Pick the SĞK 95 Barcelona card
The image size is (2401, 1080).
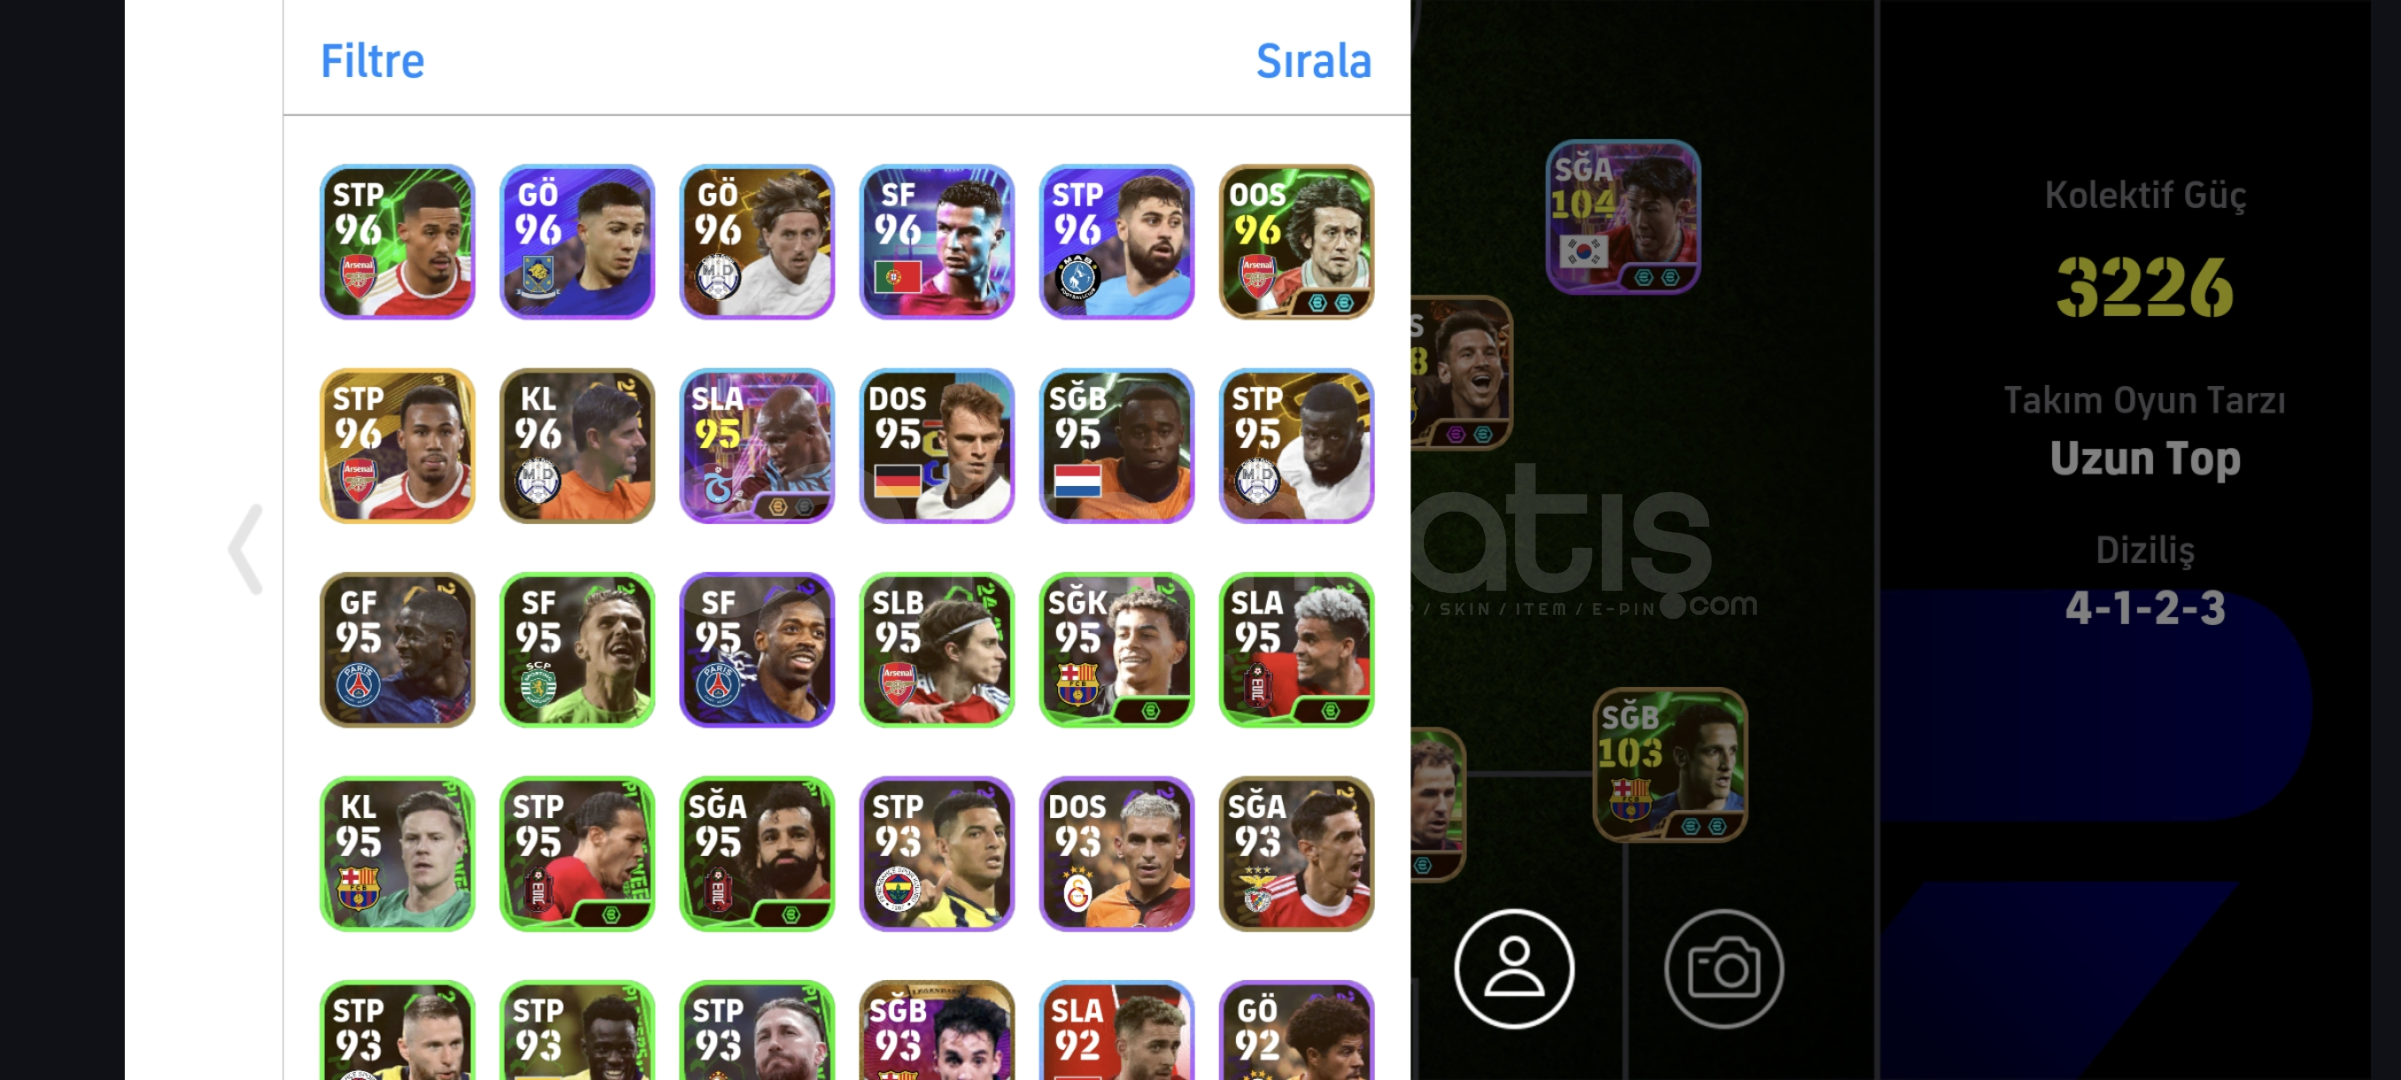click(1117, 650)
